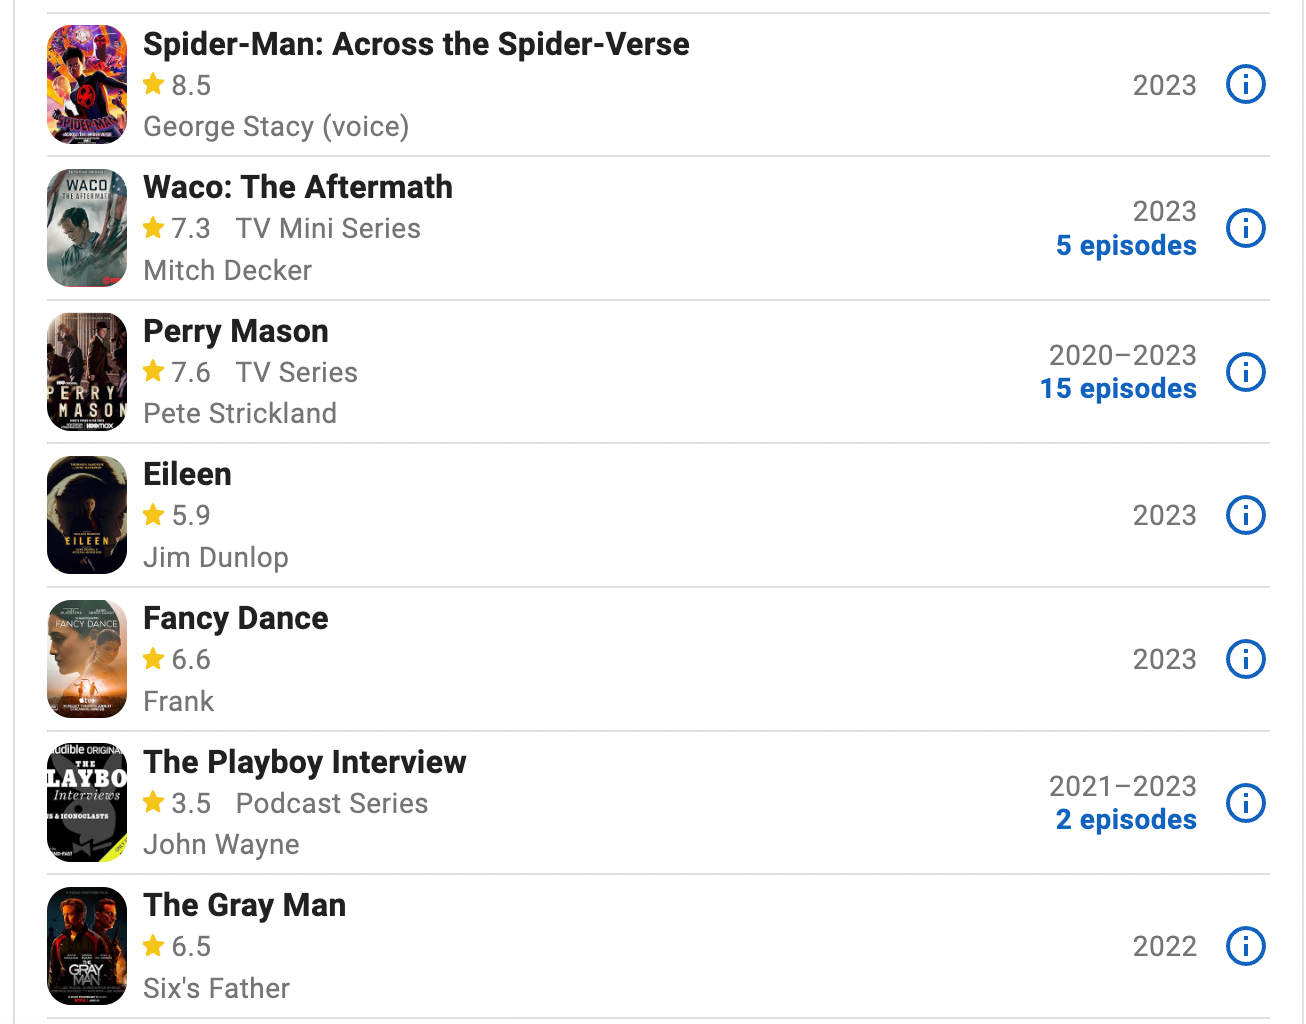This screenshot has width=1306, height=1024.
Task: Open the Eileen poster thumbnail
Action: click(x=87, y=516)
